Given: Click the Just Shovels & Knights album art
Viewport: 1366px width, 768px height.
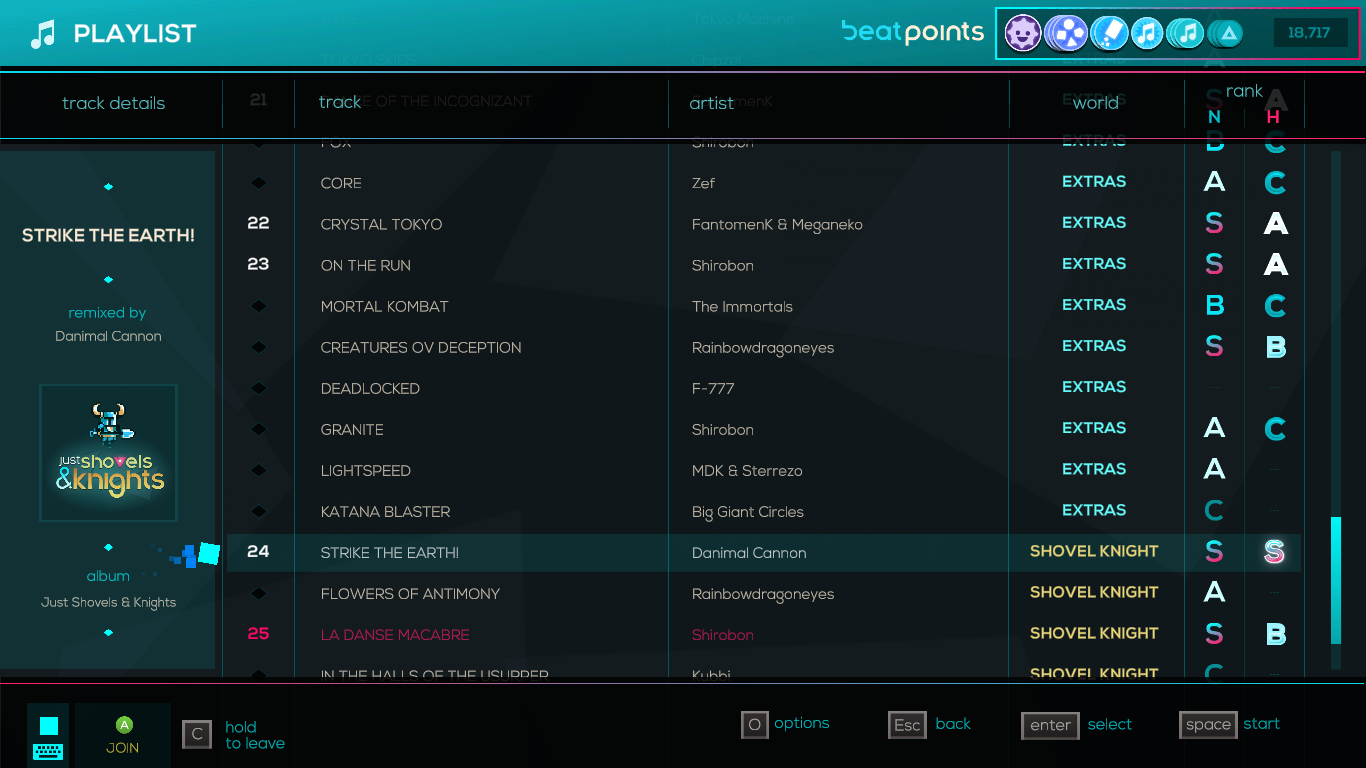Looking at the screenshot, I should point(108,453).
